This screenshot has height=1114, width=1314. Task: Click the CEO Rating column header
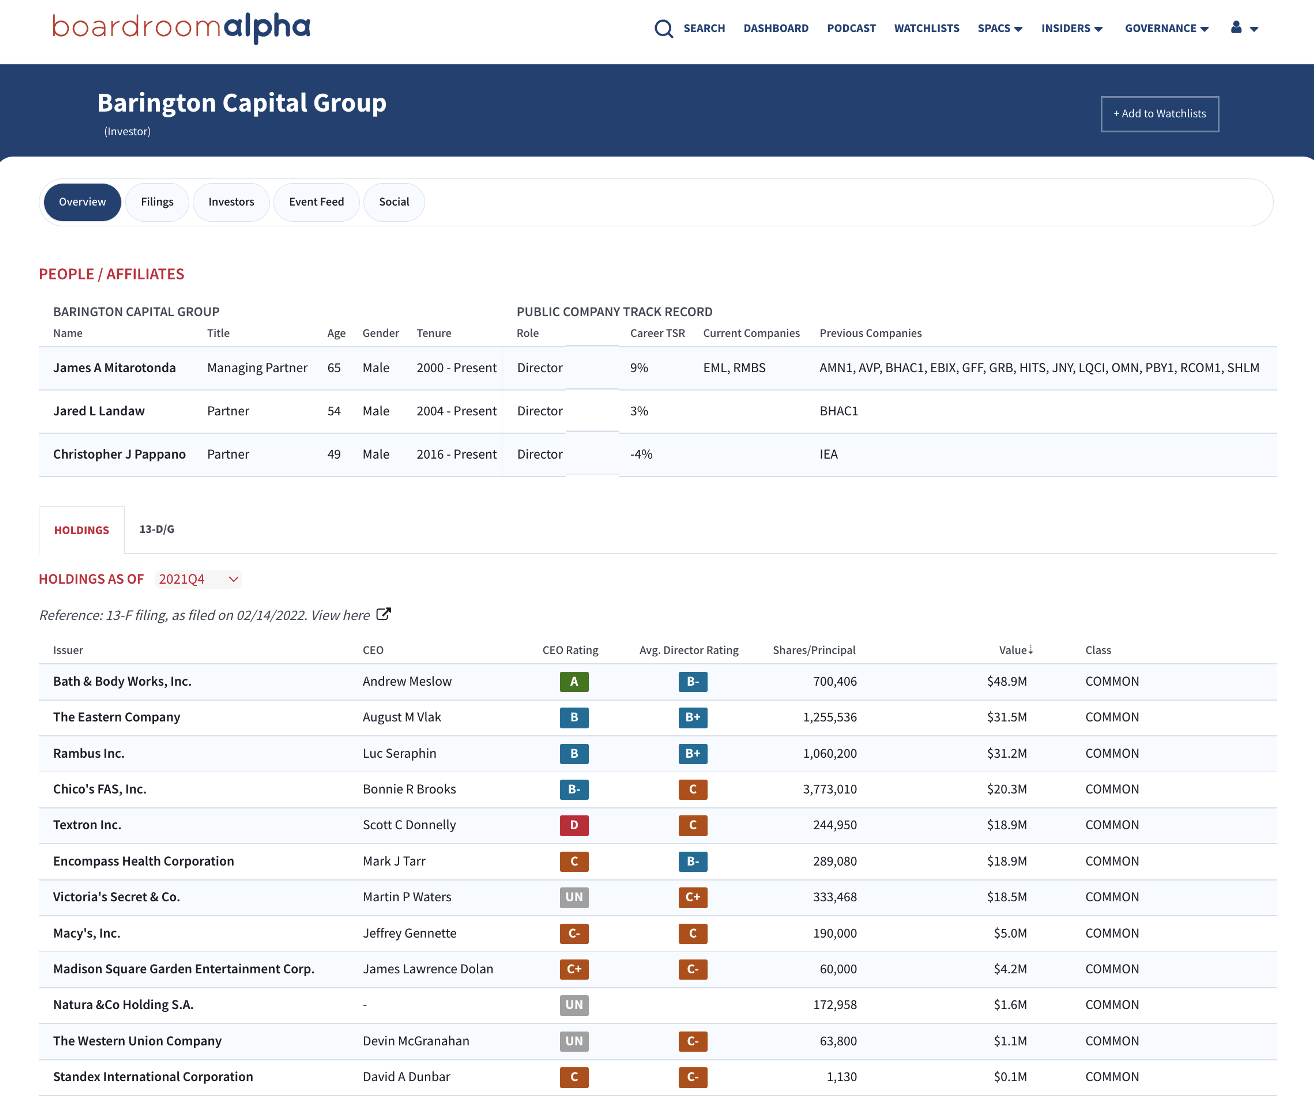pyautogui.click(x=570, y=651)
